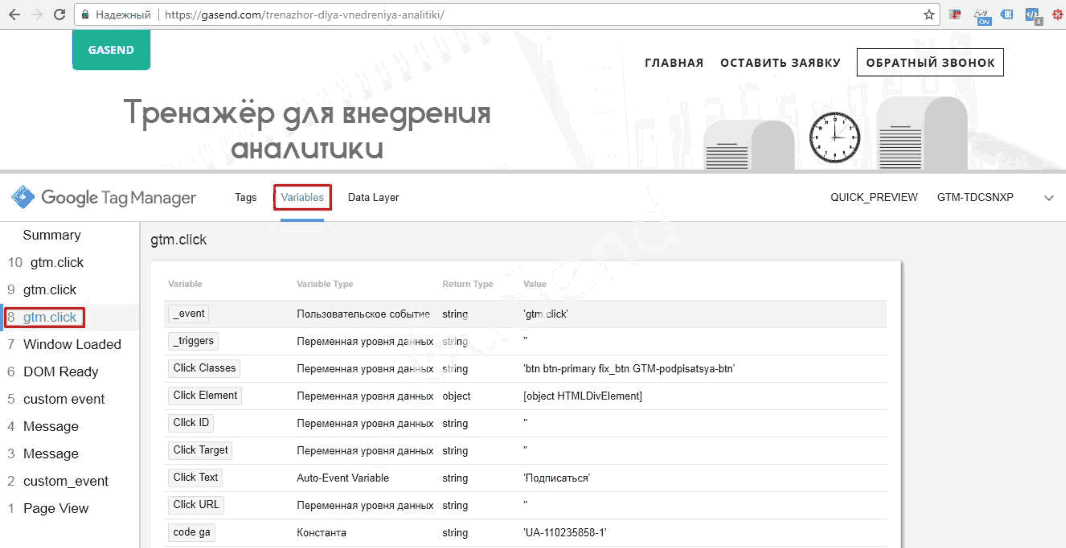Click the Константа variable type cell
Screen dimensions: 1066x548
tap(322, 532)
